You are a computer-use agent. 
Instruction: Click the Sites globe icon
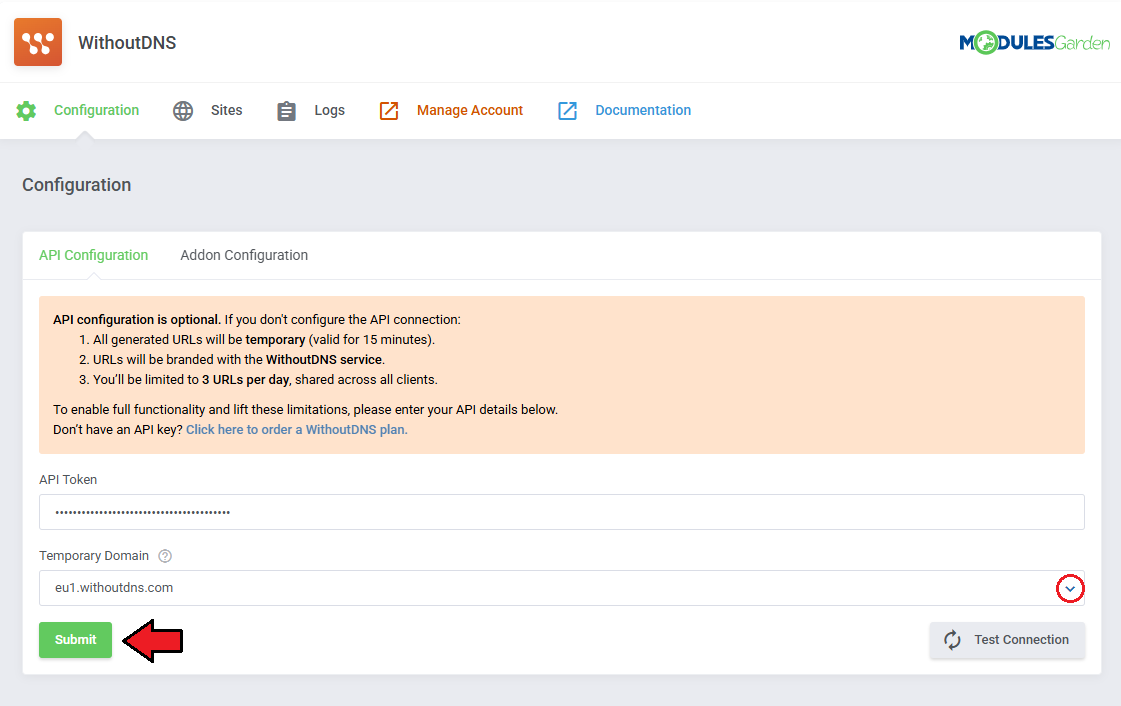[x=183, y=111]
